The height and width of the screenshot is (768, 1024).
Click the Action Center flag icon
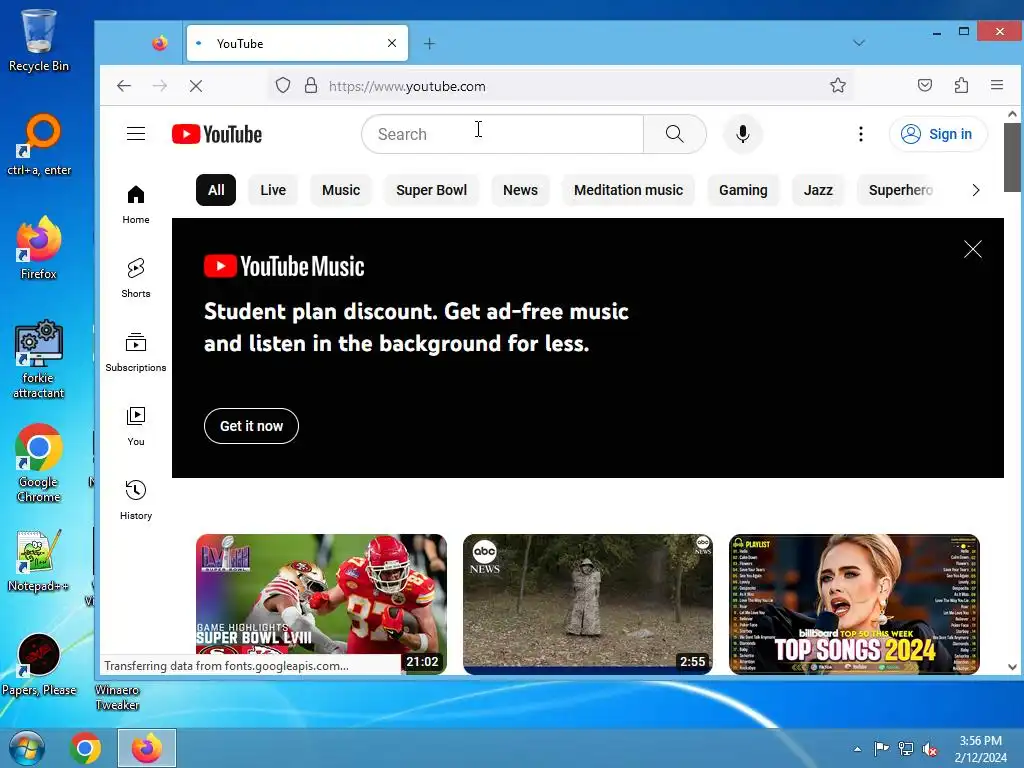[881, 749]
